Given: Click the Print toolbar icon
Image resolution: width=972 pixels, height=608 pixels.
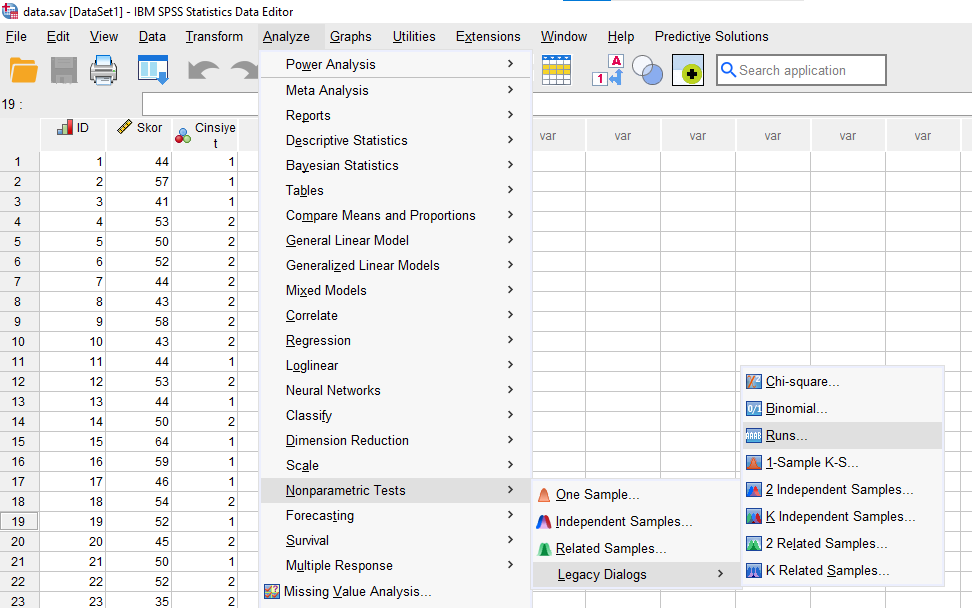Looking at the screenshot, I should (x=105, y=70).
